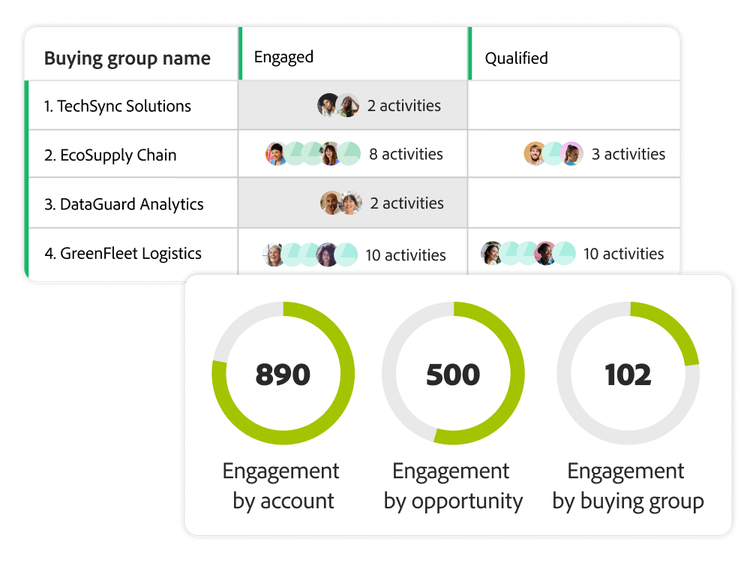Click the Buying group name header

coord(127,58)
